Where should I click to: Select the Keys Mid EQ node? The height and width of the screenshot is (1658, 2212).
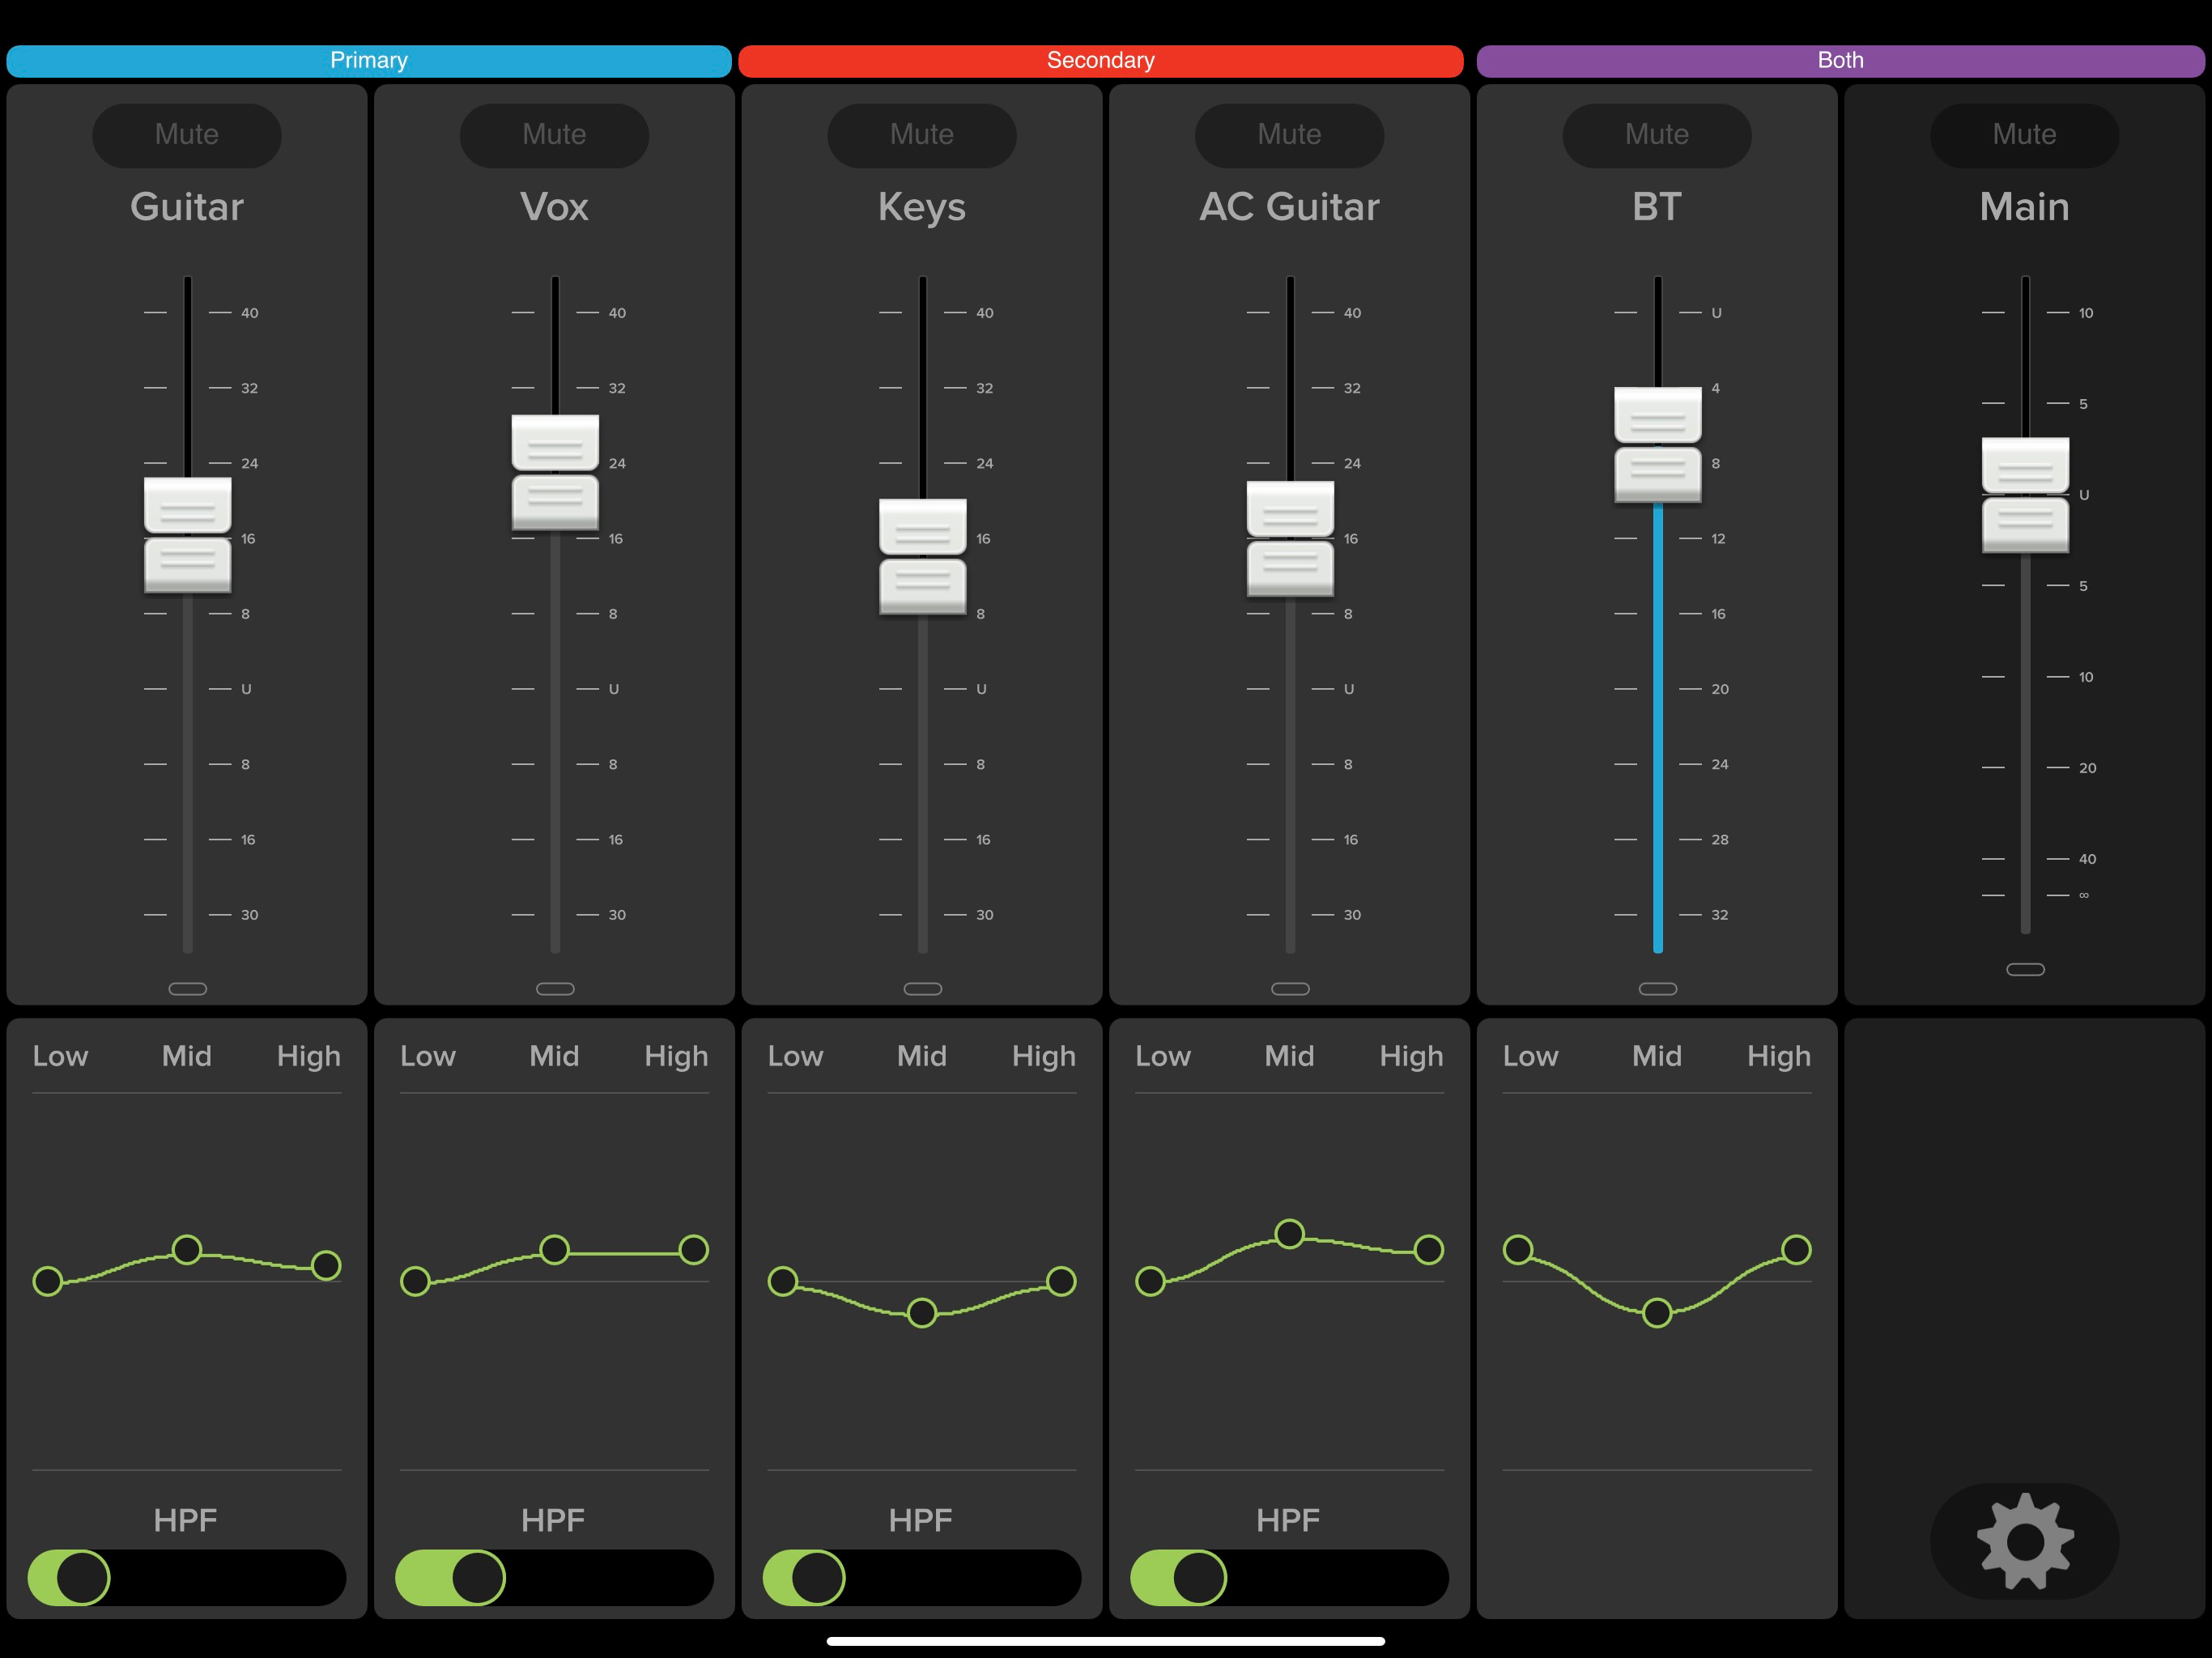click(922, 1312)
